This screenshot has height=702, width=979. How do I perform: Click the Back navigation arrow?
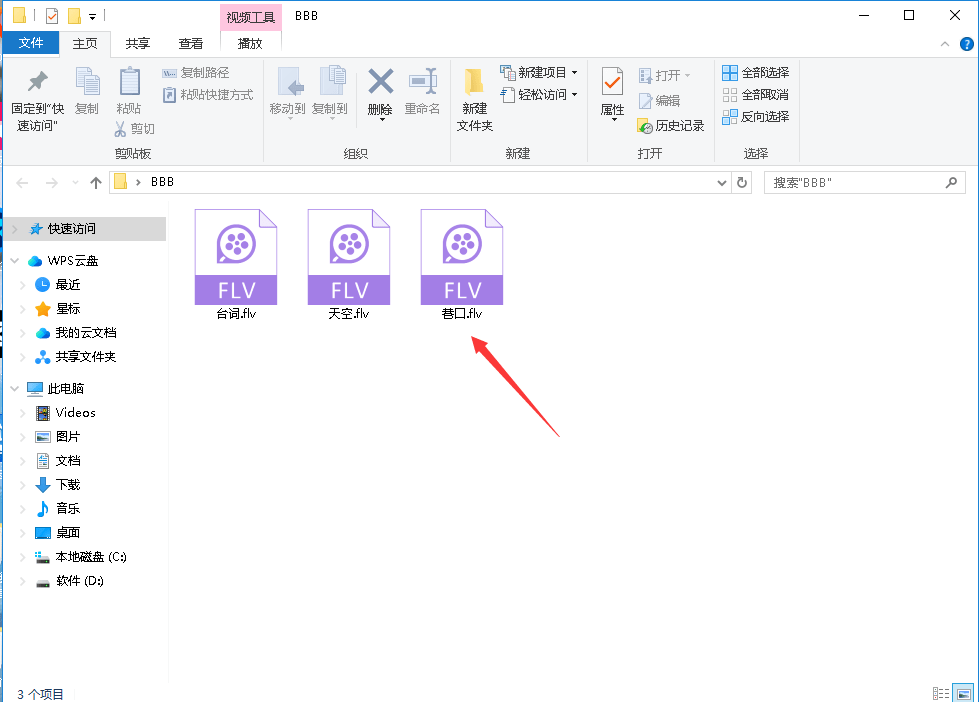click(x=22, y=183)
